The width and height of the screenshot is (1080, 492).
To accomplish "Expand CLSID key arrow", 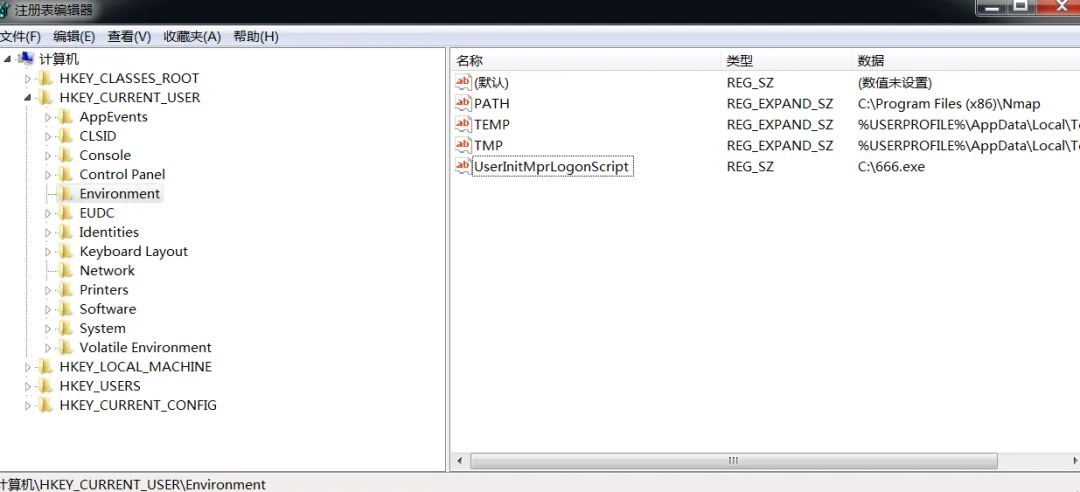I will point(48,136).
